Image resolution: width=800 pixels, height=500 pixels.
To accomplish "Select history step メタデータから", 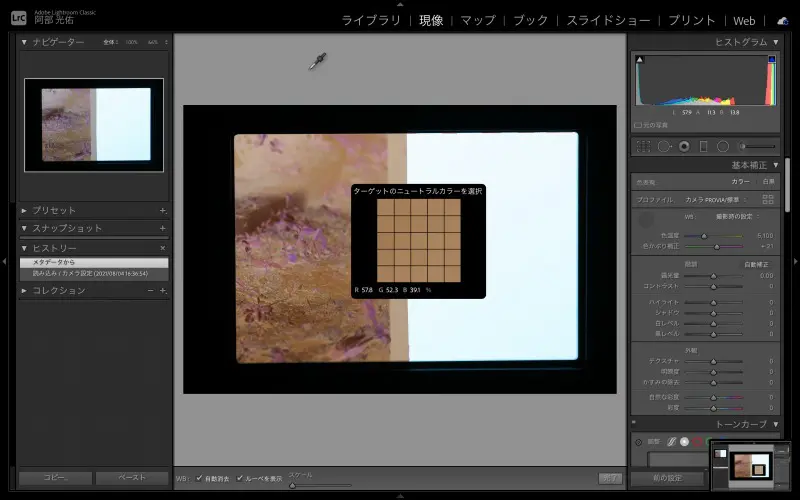I will click(94, 262).
